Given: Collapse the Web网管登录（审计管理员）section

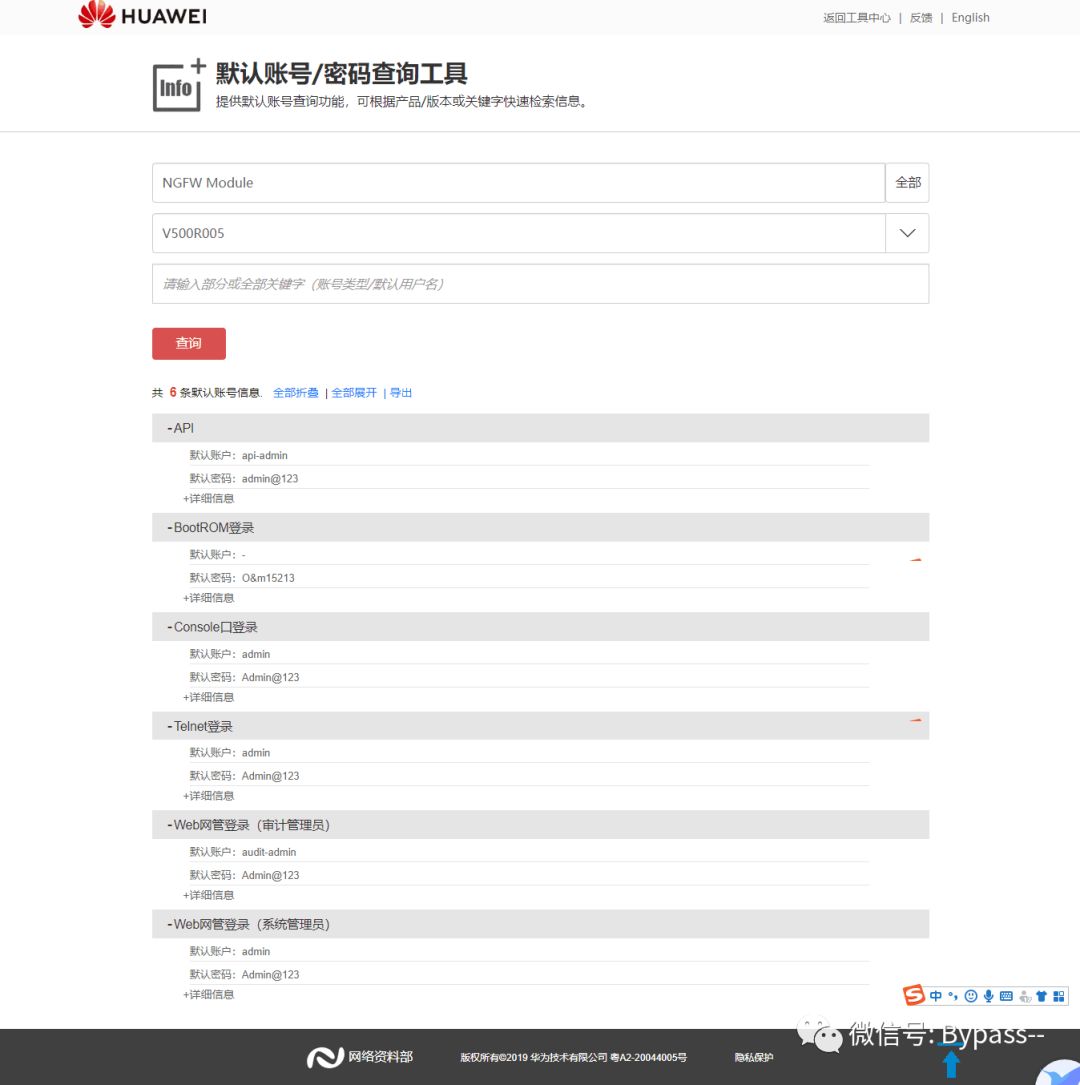Looking at the screenshot, I should point(540,825).
